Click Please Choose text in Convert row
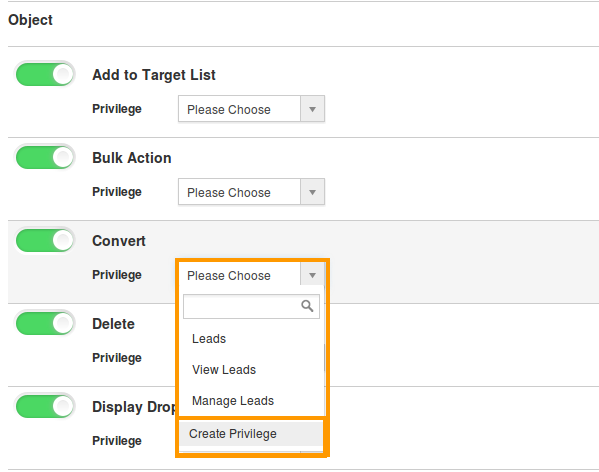Image resolution: width=599 pixels, height=472 pixels. 229,276
